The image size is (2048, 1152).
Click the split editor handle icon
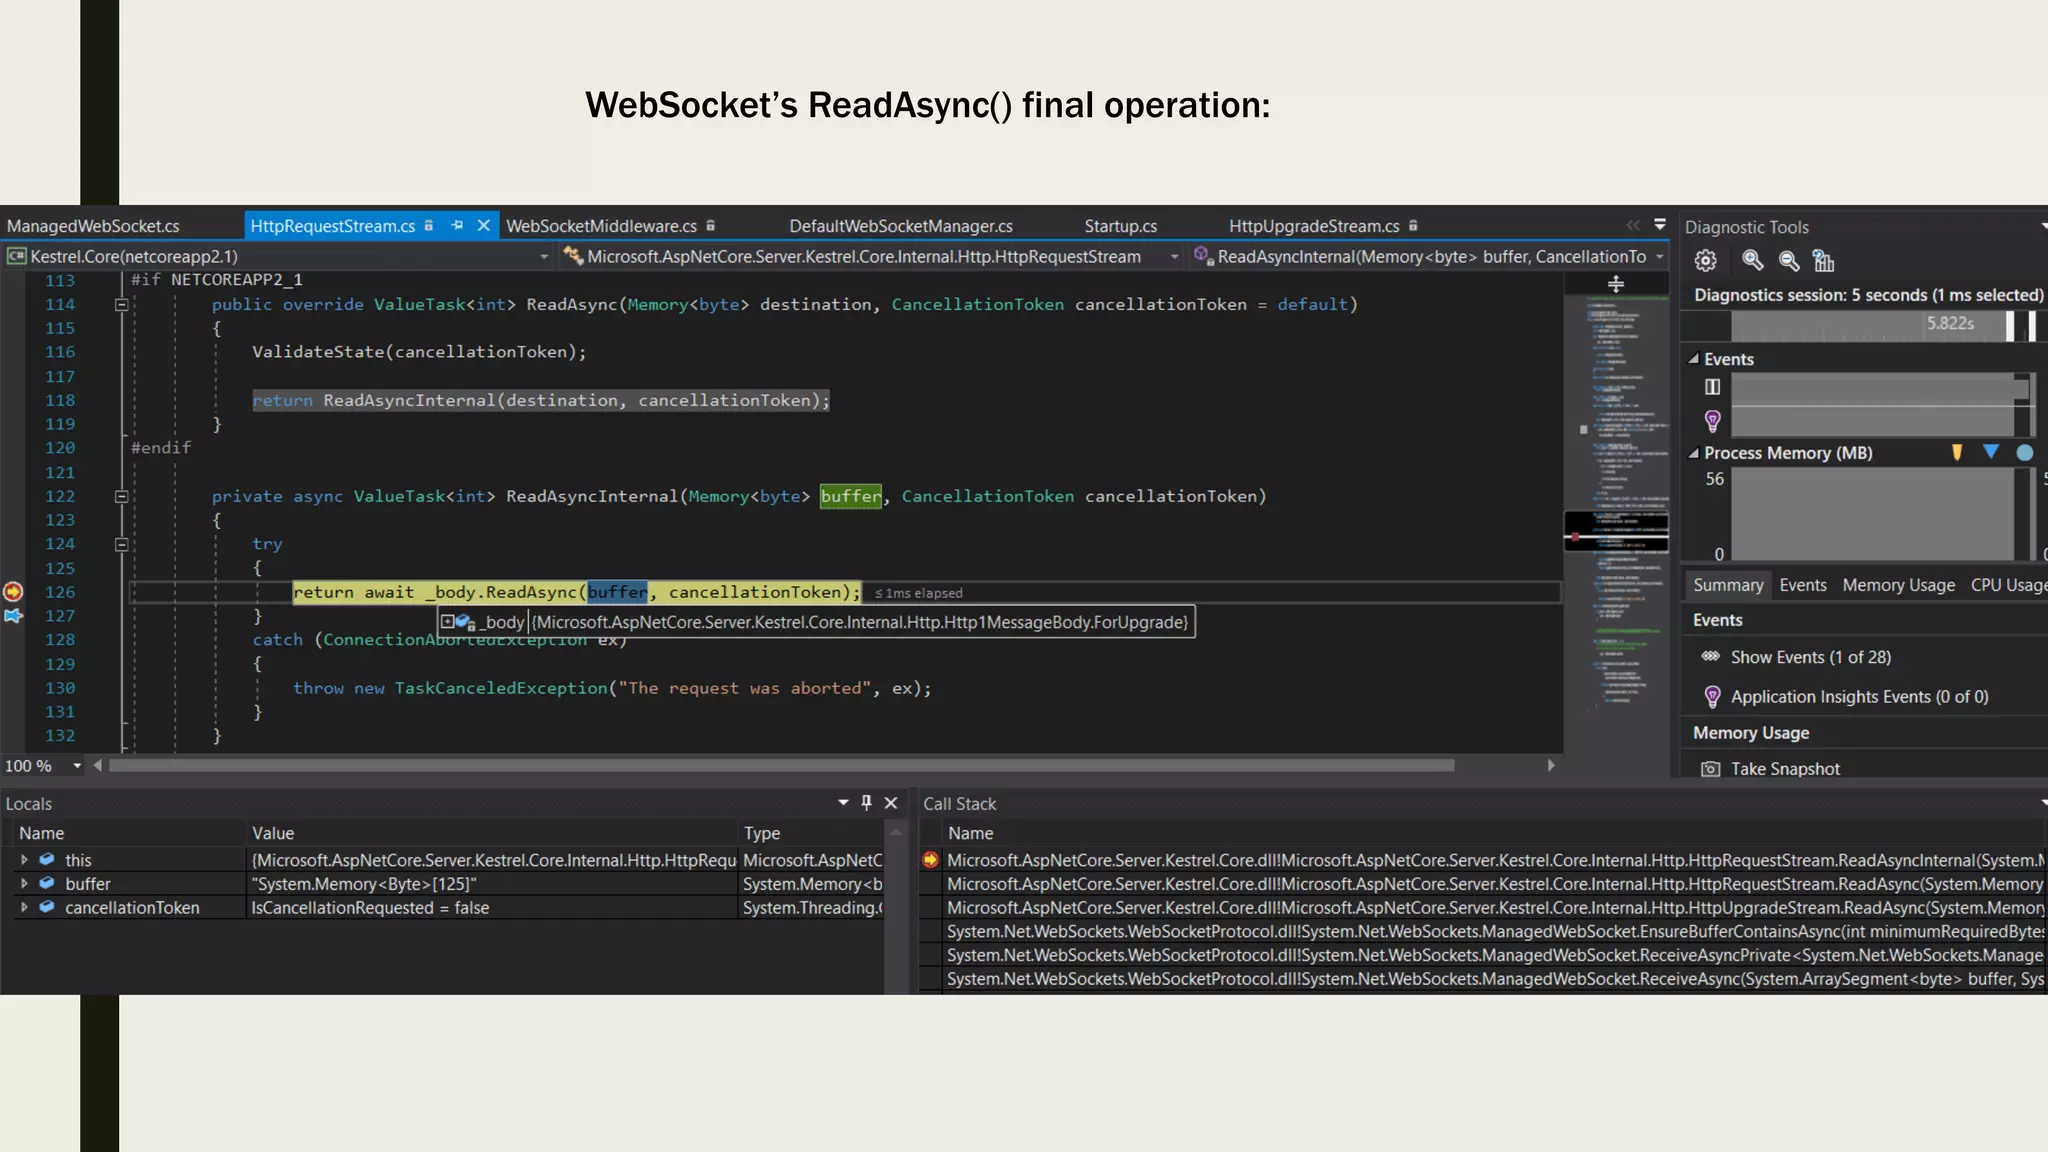[1616, 284]
